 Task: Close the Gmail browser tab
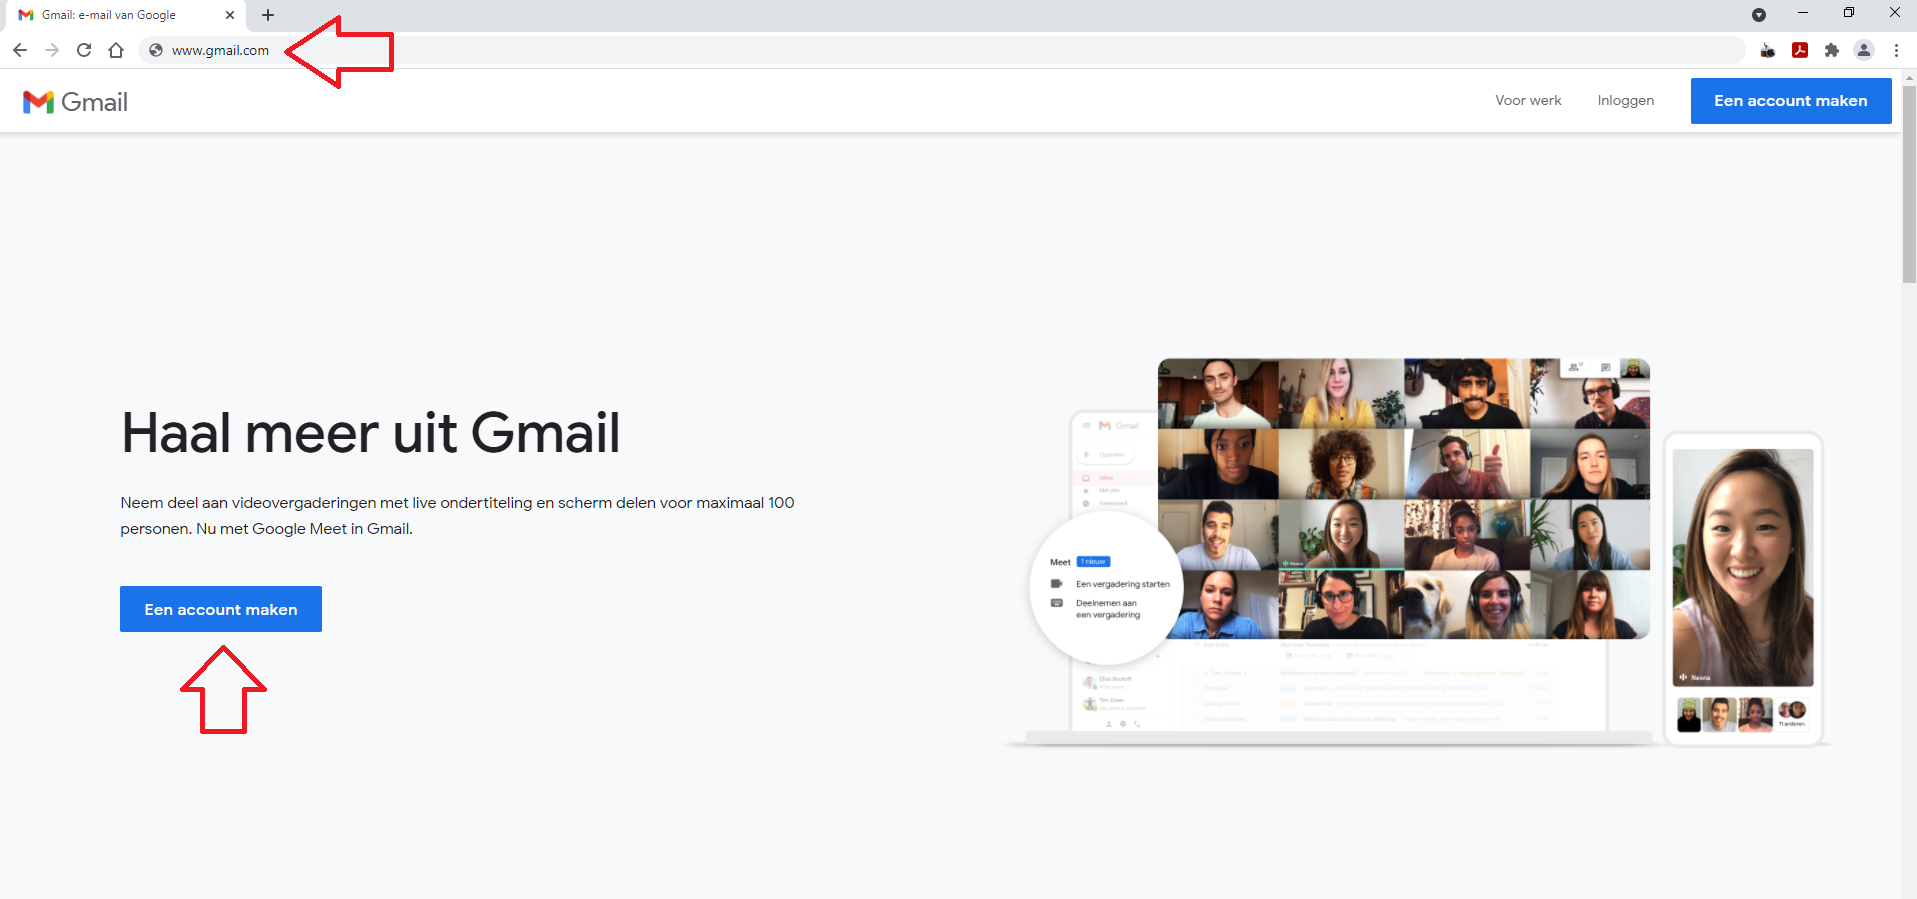tap(230, 15)
